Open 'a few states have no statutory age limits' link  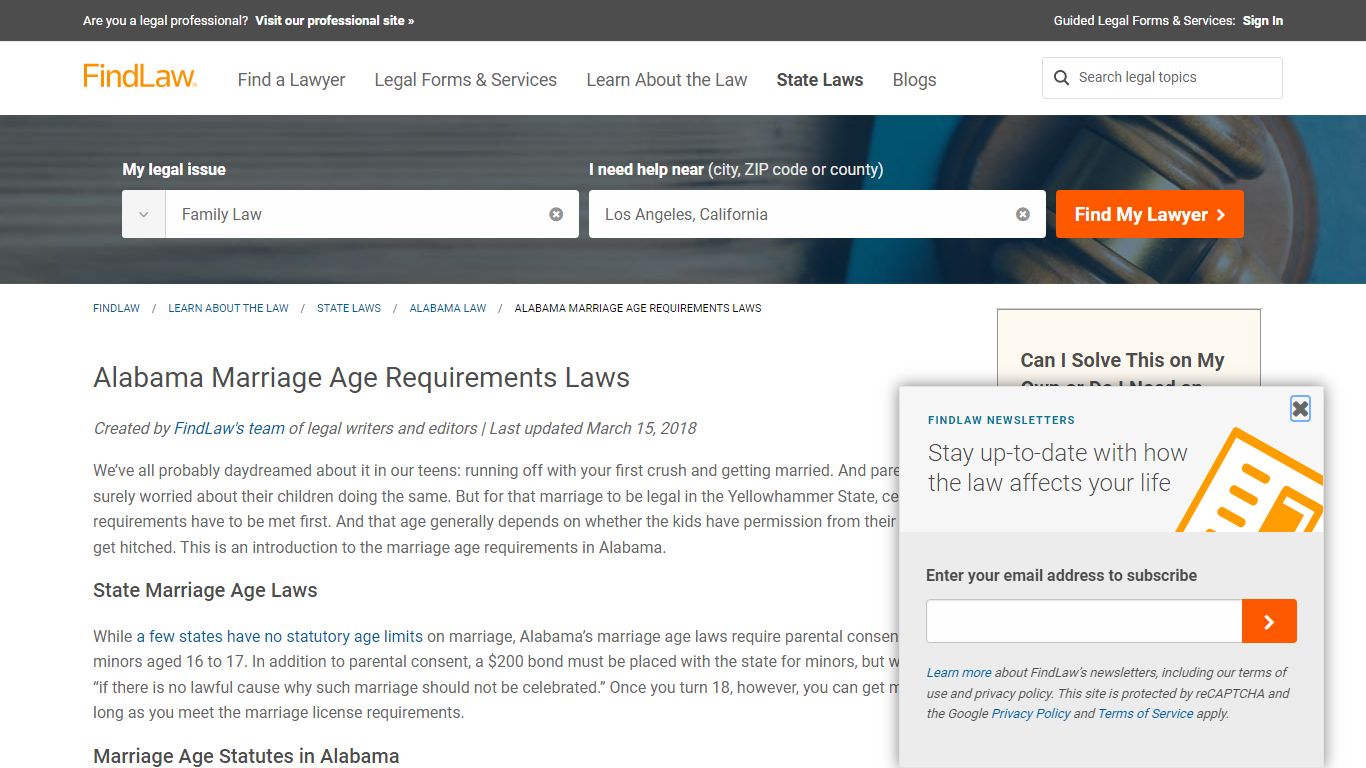(280, 636)
